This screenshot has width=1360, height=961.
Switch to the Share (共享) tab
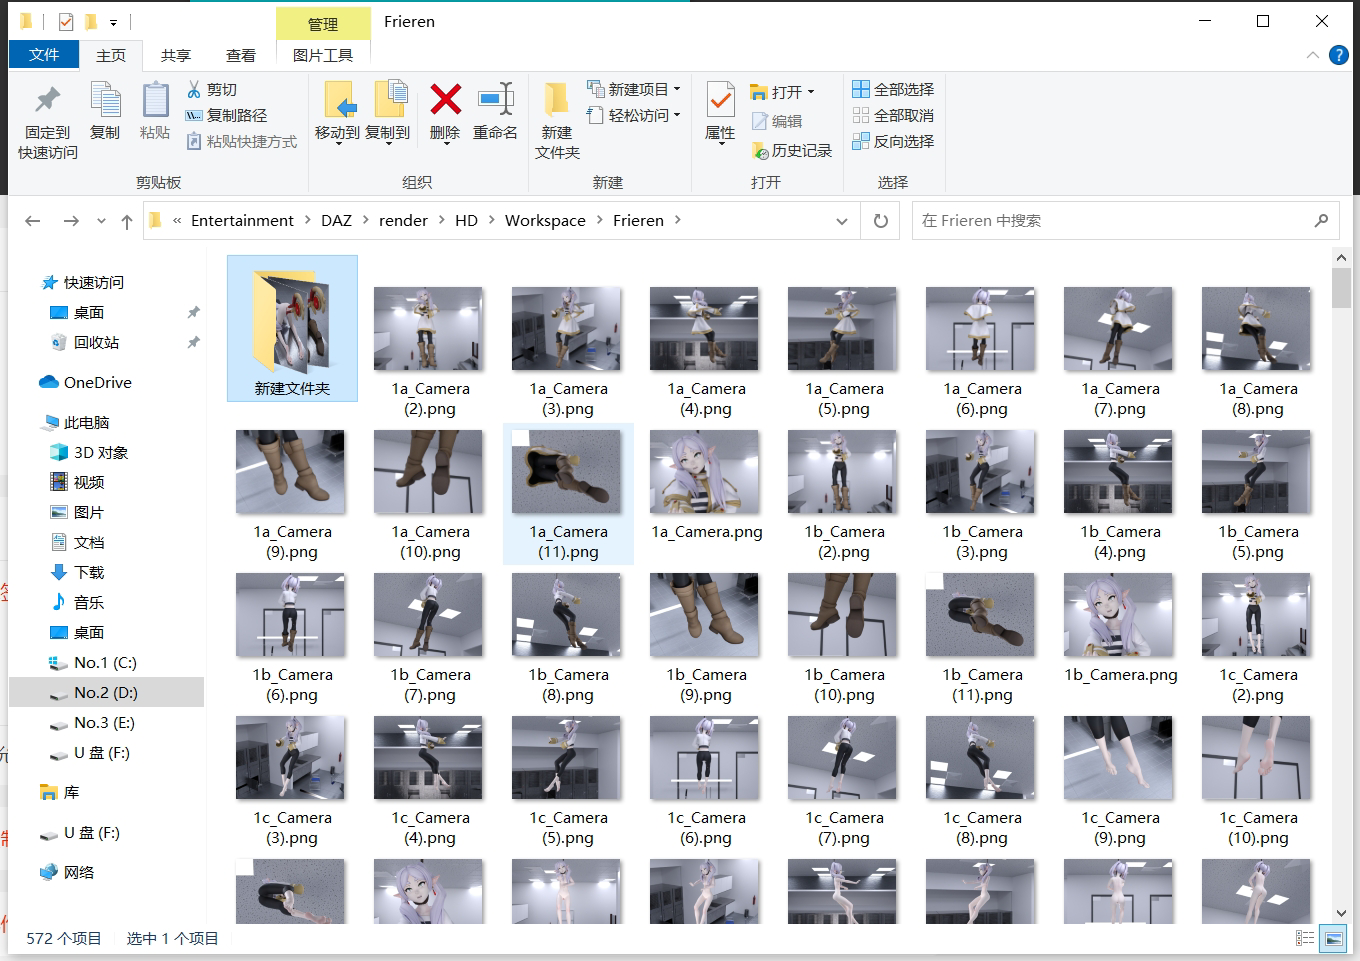[176, 56]
